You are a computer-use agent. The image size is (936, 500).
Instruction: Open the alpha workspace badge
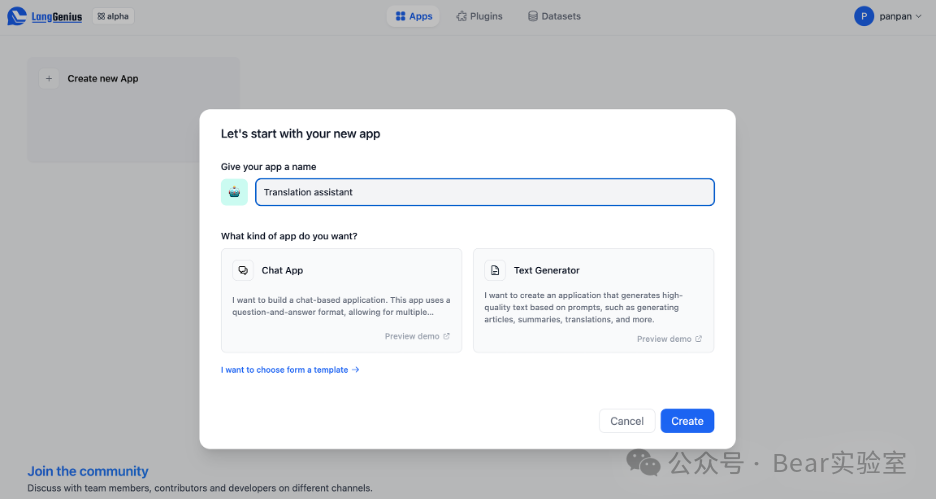point(114,16)
